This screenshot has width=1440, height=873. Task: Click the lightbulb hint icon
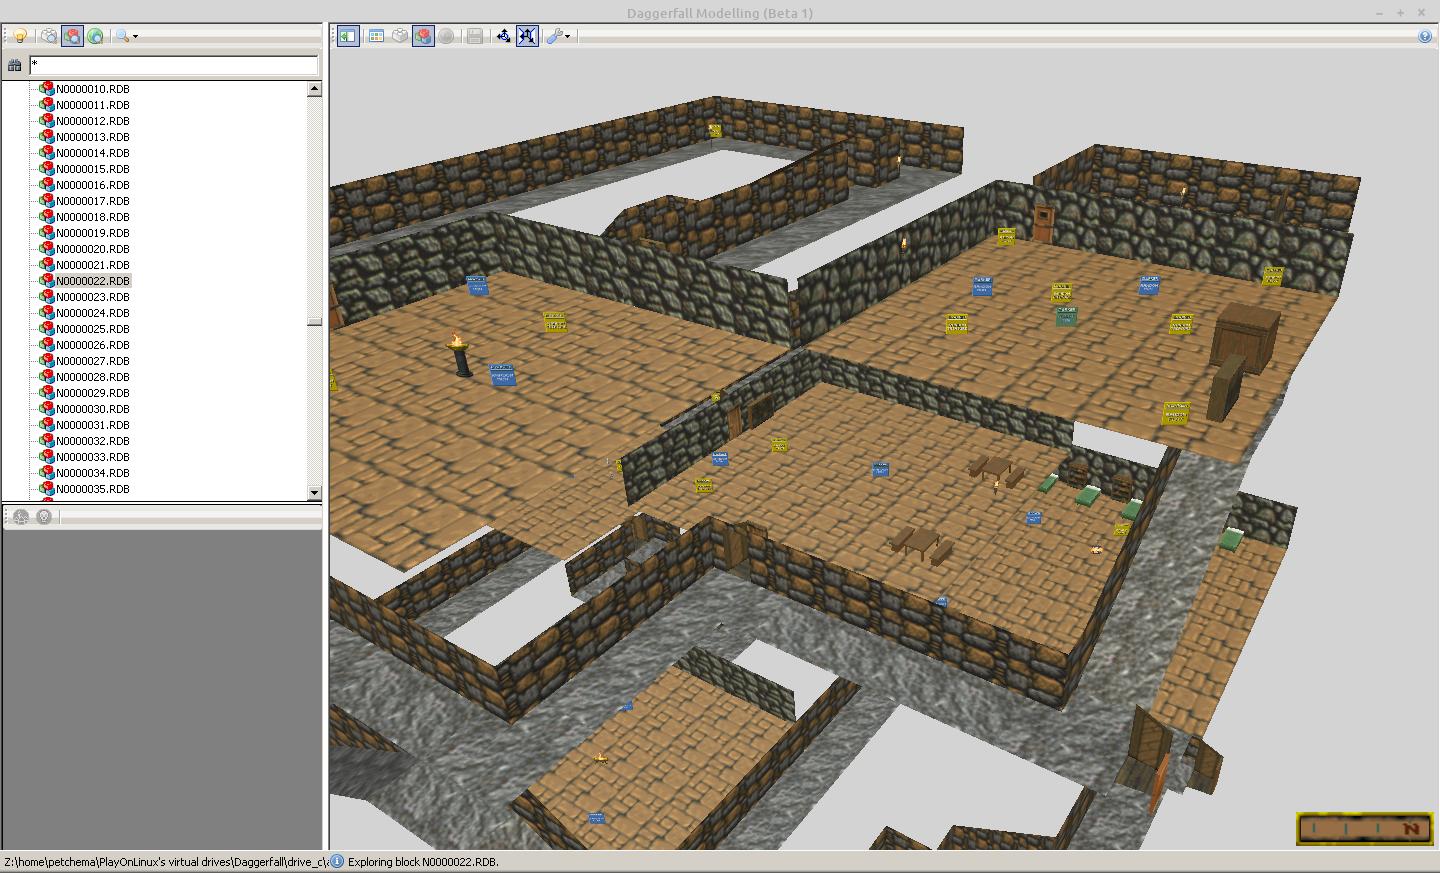coord(19,36)
